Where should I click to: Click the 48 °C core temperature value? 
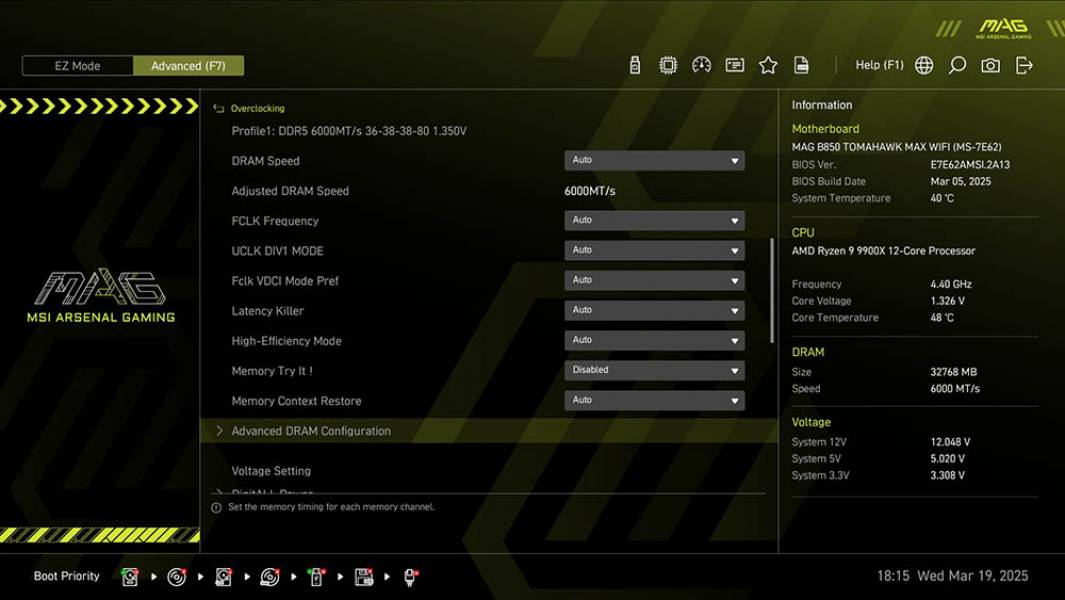tap(942, 318)
